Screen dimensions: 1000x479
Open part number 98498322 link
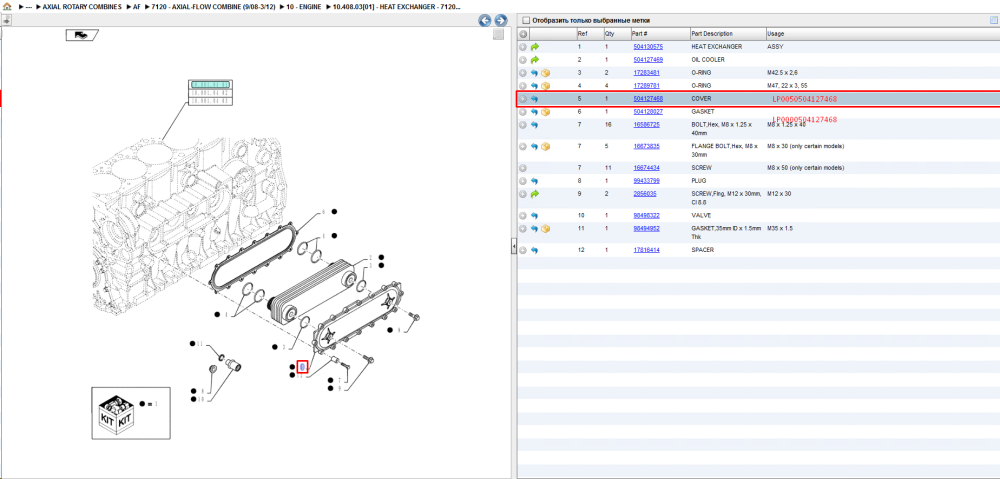[646, 216]
